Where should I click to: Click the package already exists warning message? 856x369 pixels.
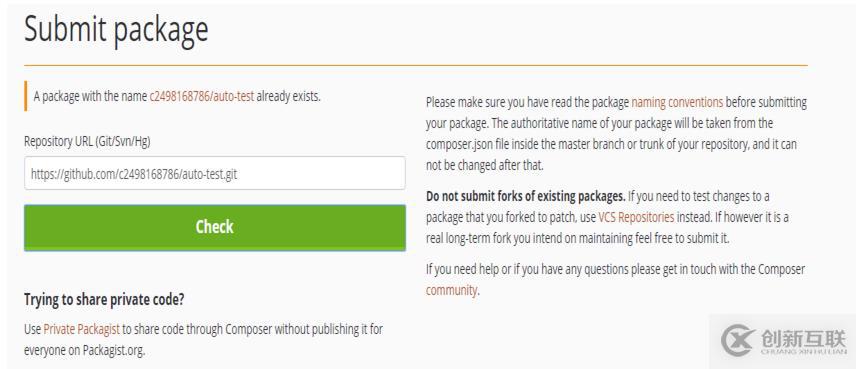pyautogui.click(x=177, y=97)
